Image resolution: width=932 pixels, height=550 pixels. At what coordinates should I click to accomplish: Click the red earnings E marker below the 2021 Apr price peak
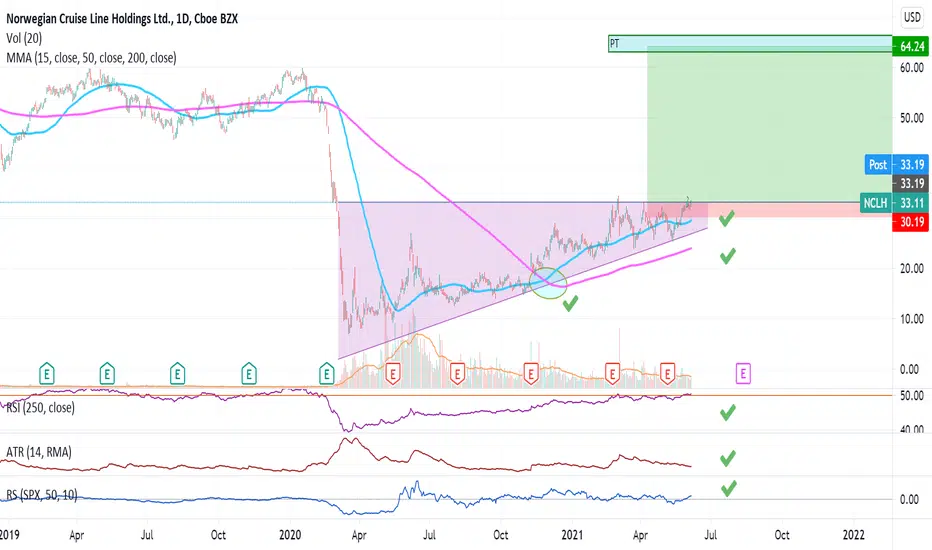pyautogui.click(x=612, y=373)
